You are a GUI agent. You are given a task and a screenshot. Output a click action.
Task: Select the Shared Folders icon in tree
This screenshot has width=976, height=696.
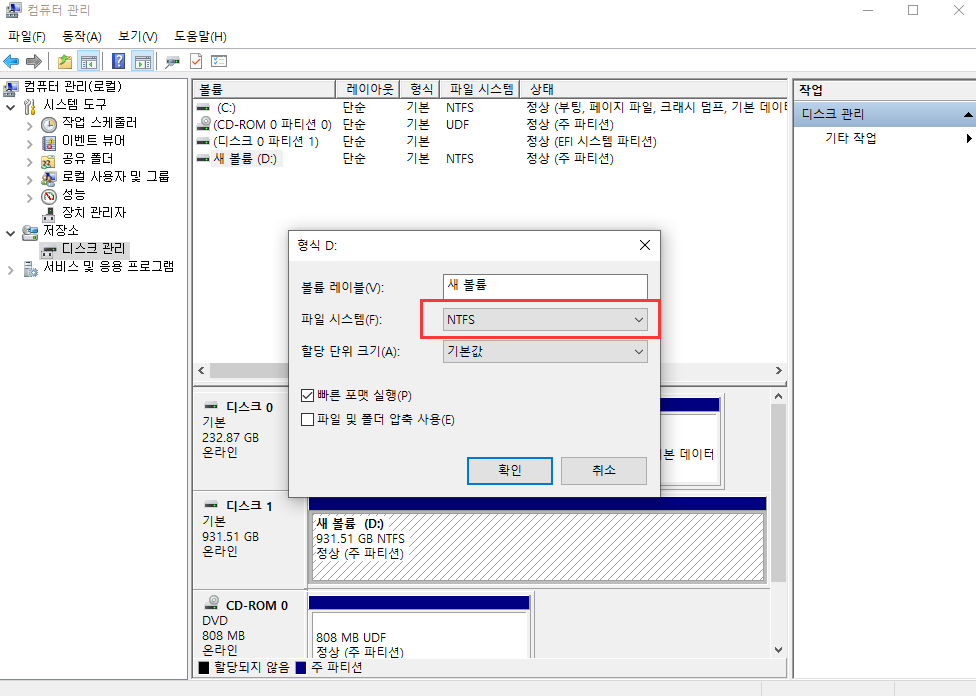click(49, 161)
